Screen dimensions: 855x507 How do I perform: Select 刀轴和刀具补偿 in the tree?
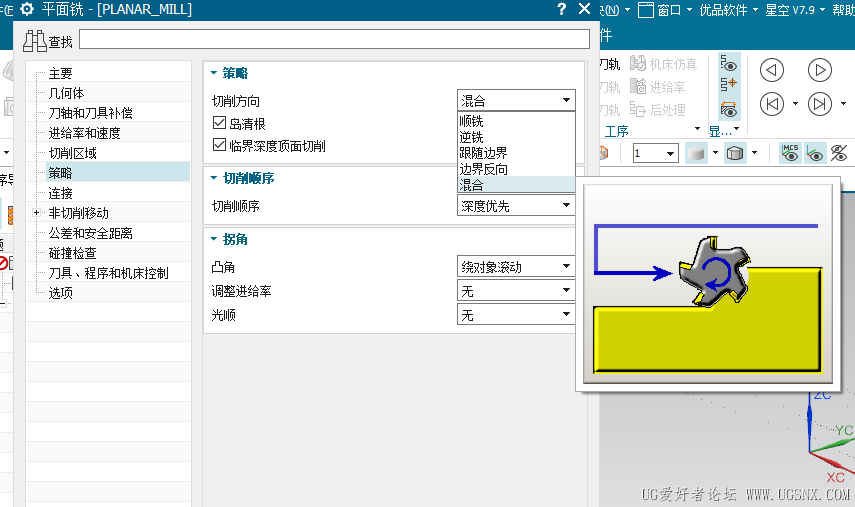91,113
